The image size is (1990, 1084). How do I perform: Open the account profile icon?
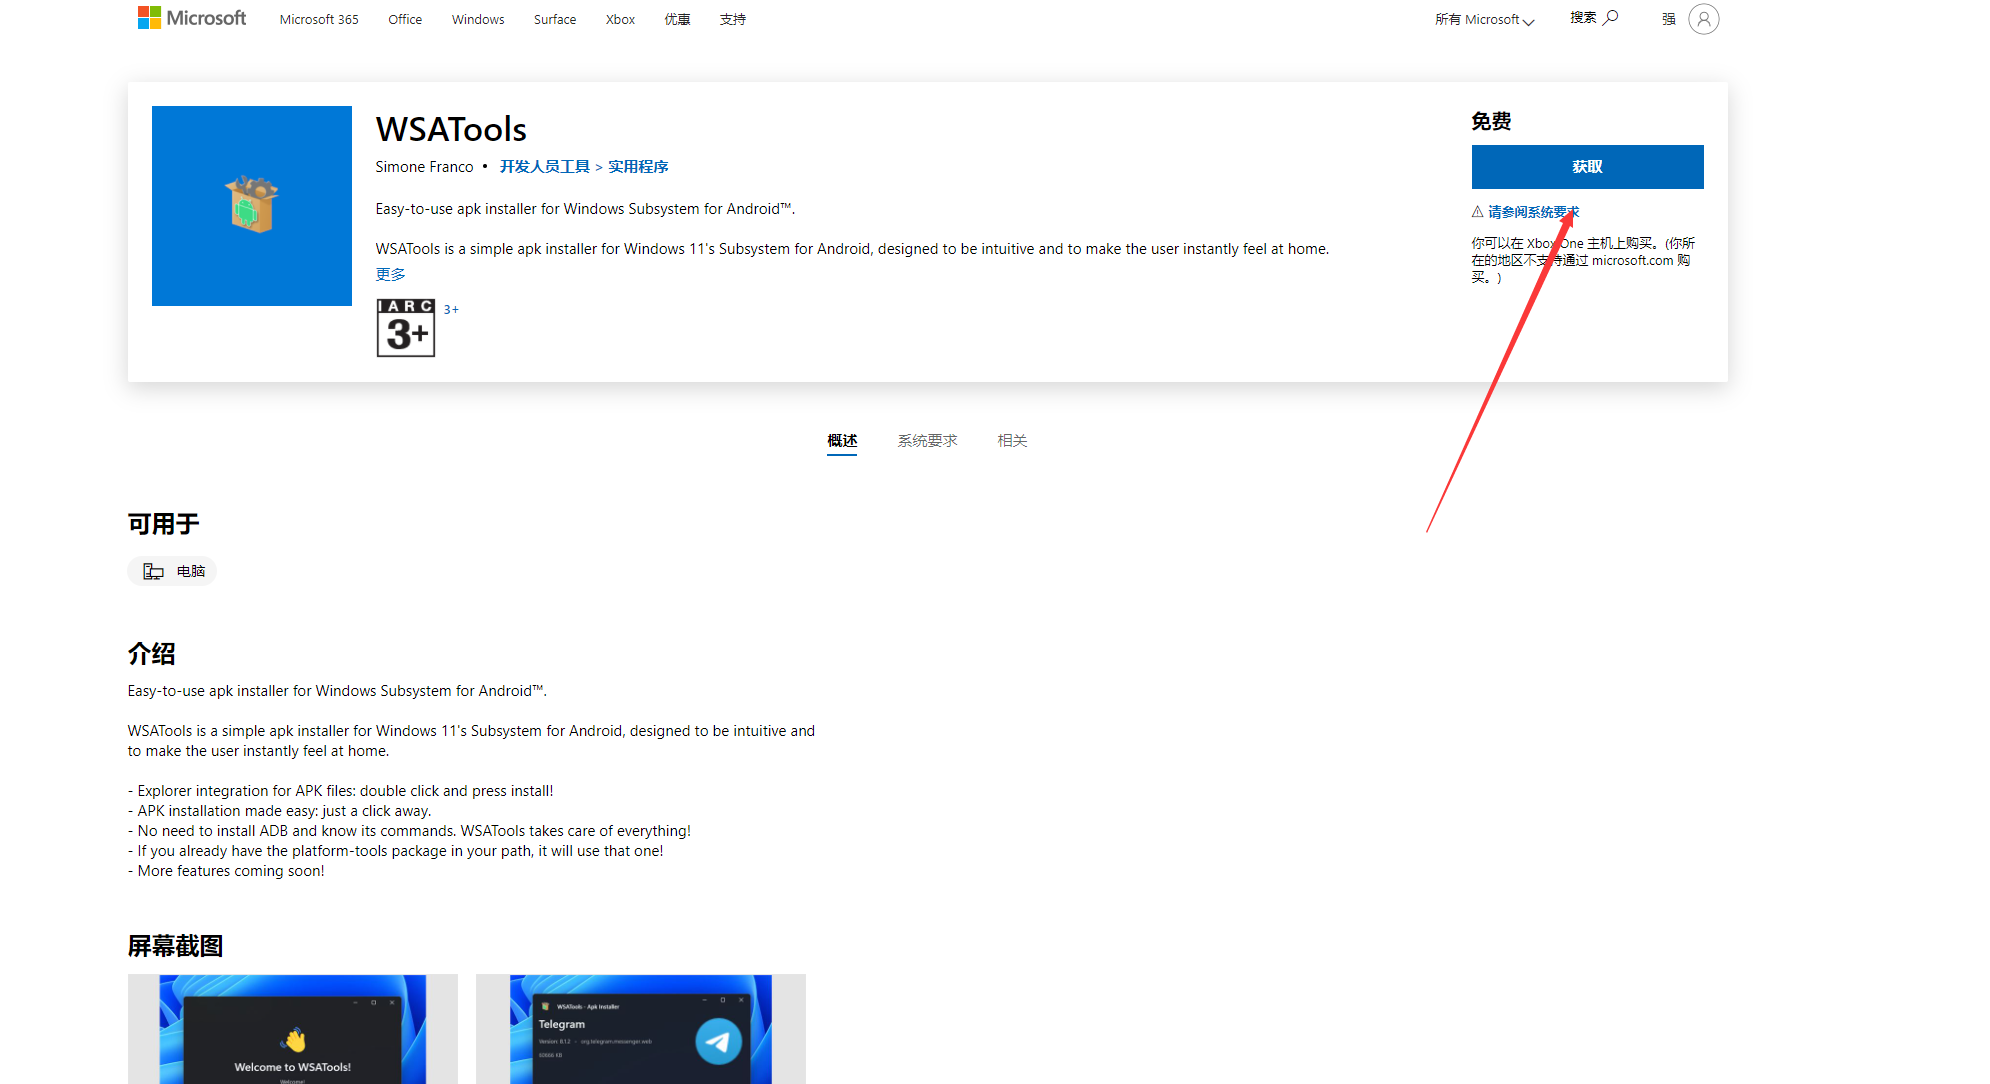(1703, 19)
